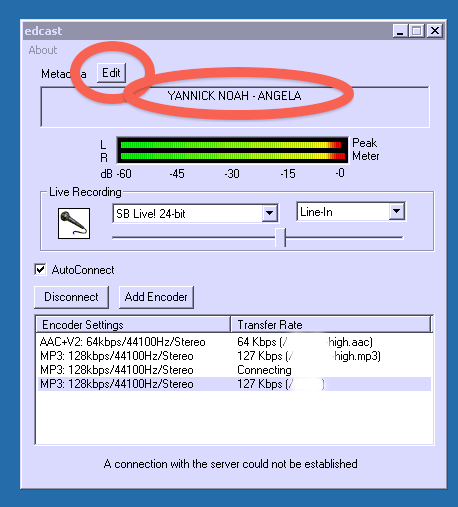Click the connection error status message
The width and height of the screenshot is (458, 507).
point(230,464)
